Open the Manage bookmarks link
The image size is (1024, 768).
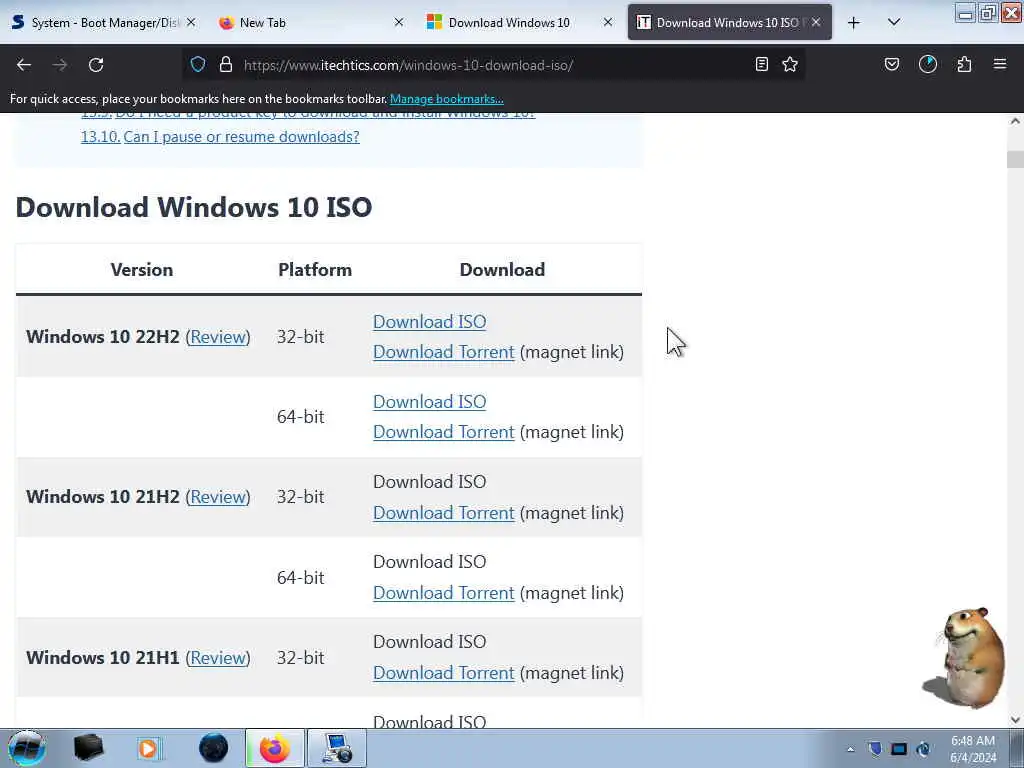coord(447,99)
